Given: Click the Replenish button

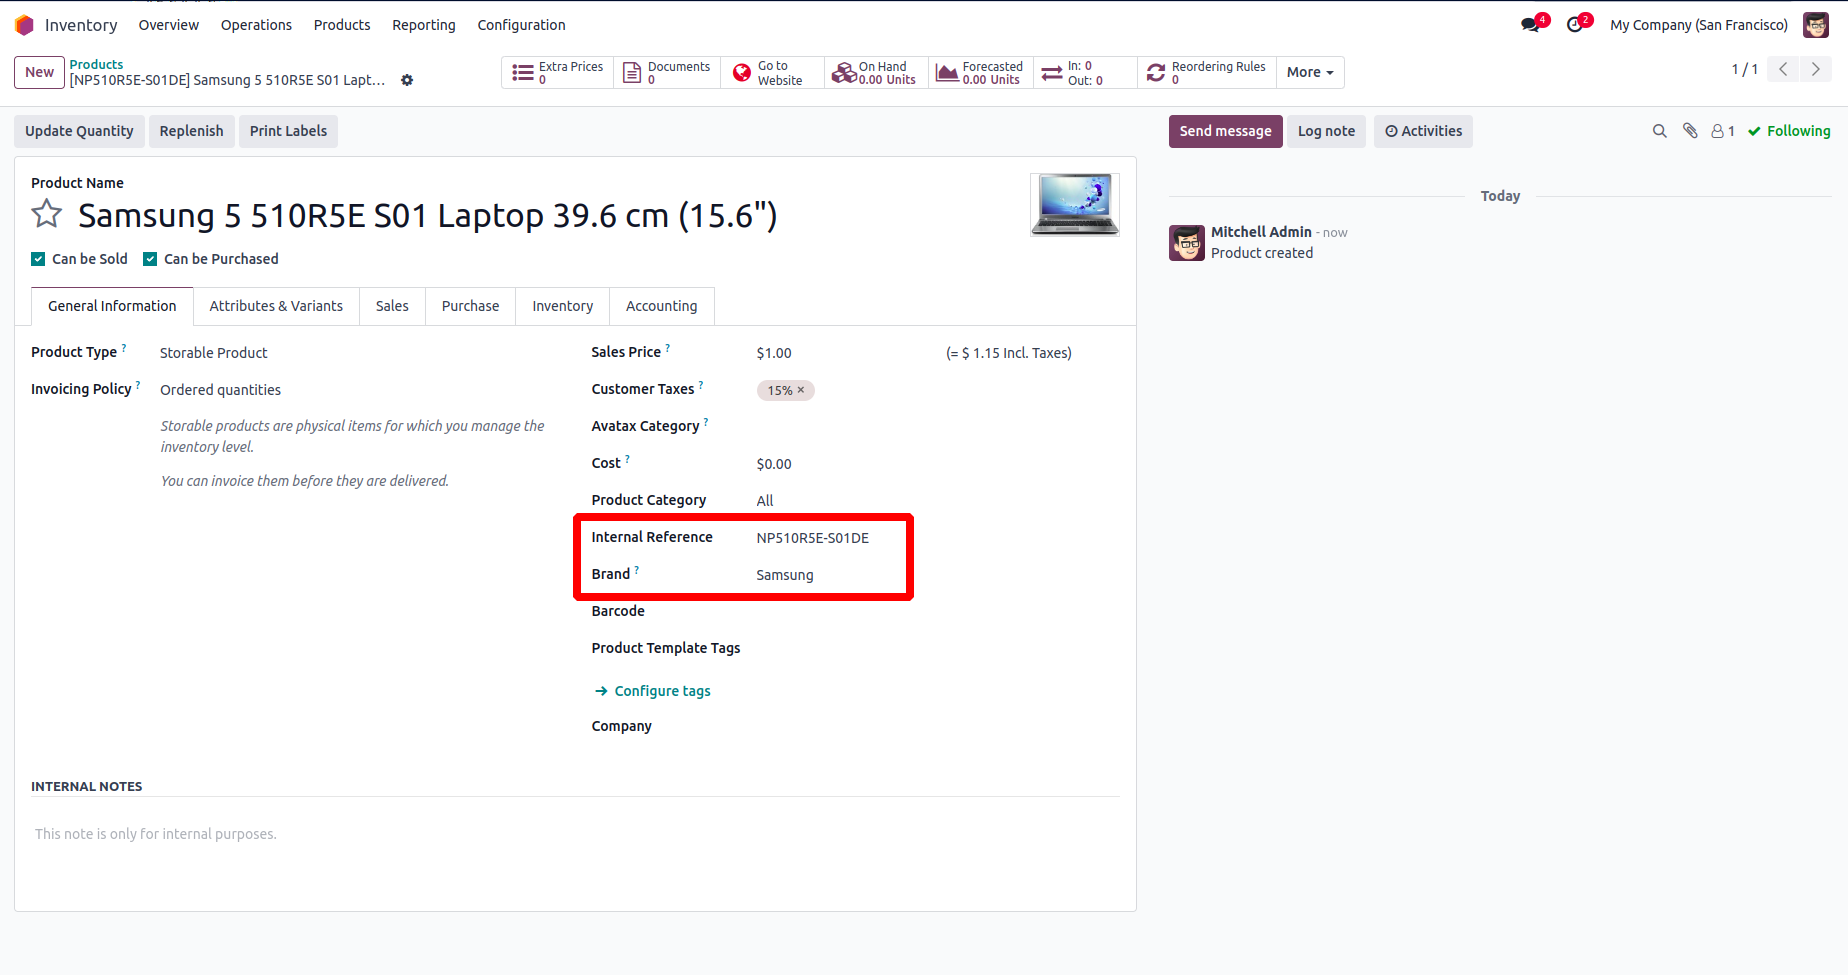Looking at the screenshot, I should (191, 131).
